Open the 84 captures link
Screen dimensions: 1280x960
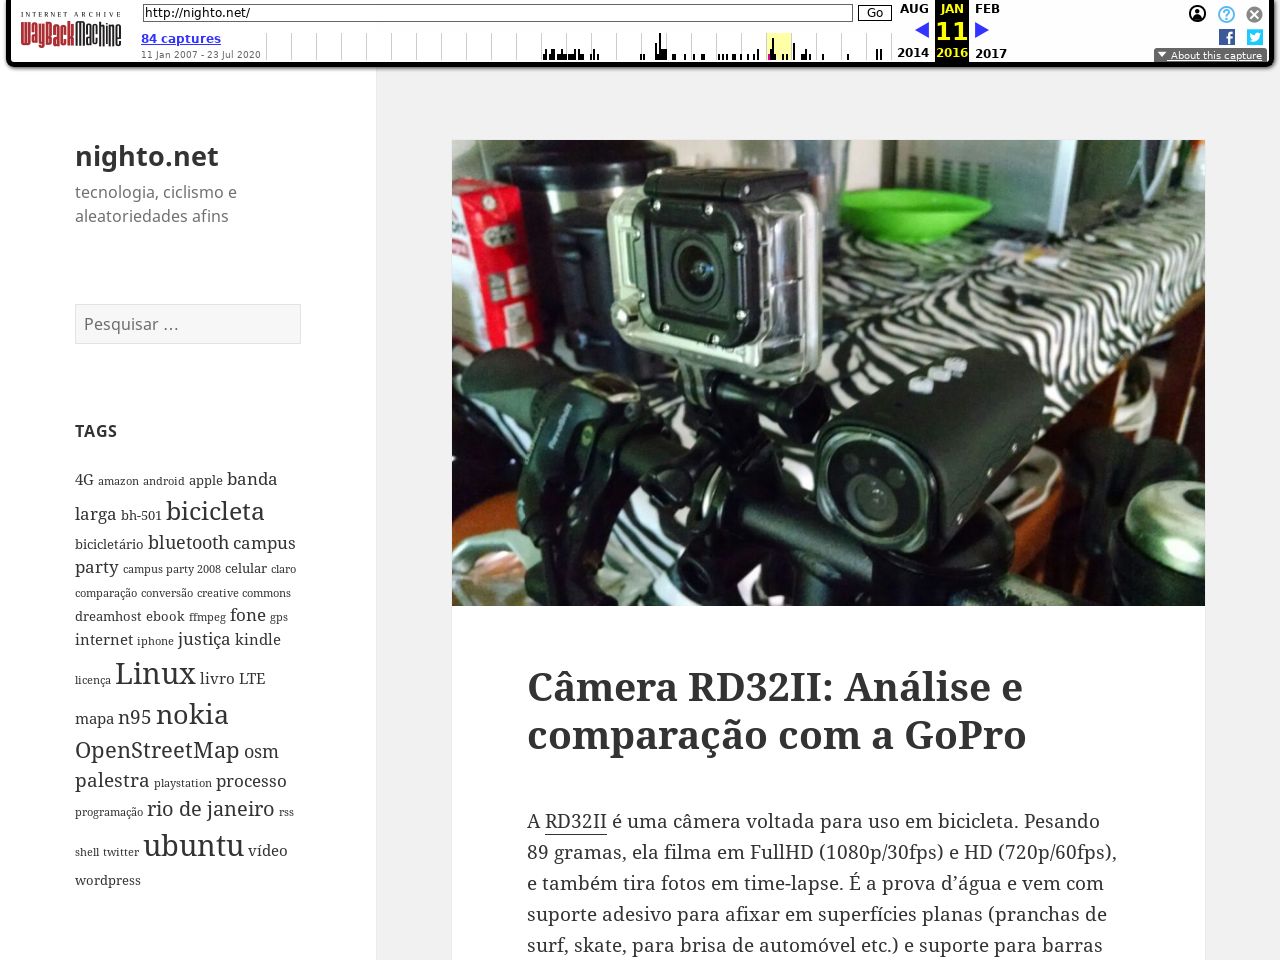(x=181, y=39)
